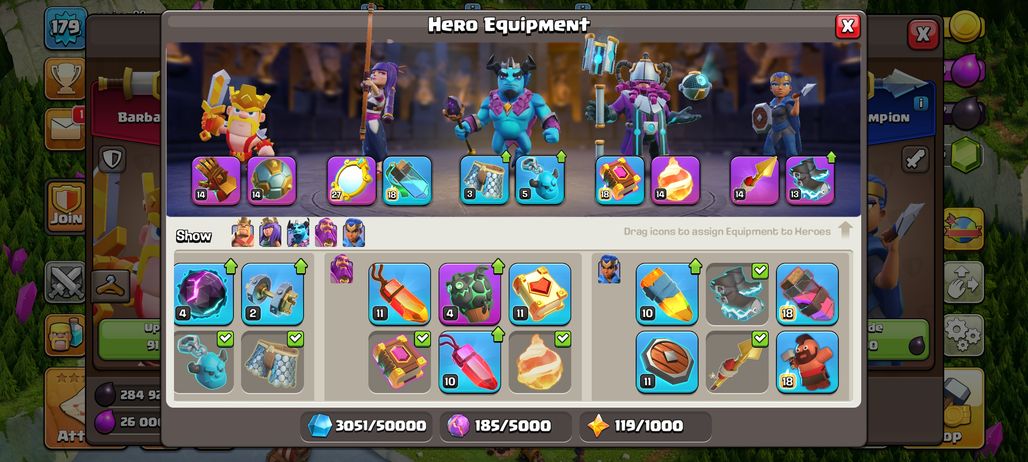Toggle Archer Queen filter in Show row

270,233
